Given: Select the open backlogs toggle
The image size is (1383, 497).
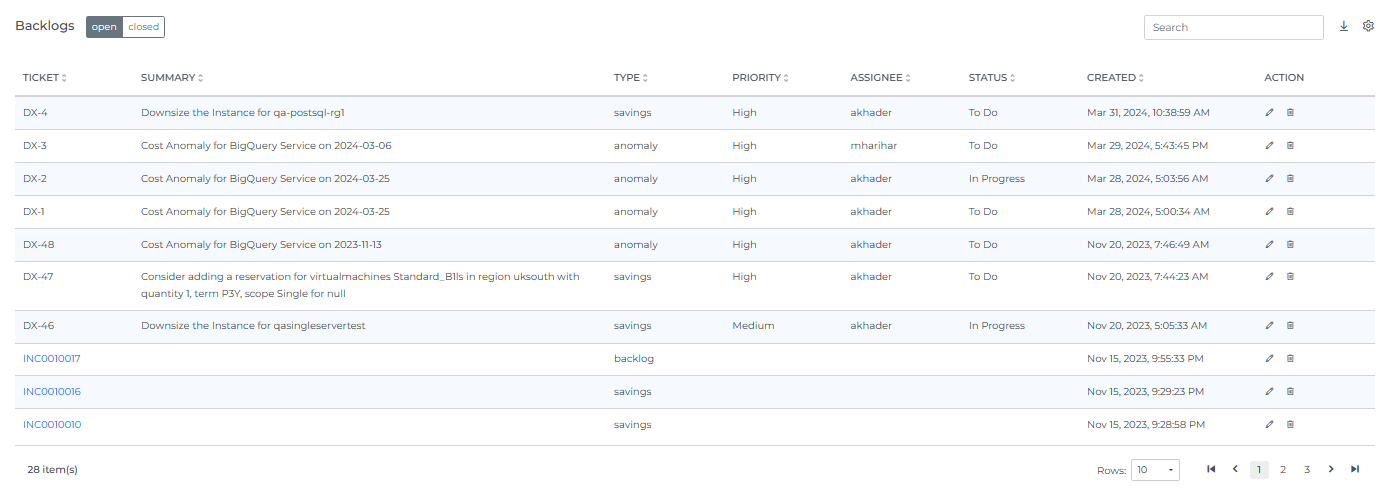Looking at the screenshot, I should point(104,27).
